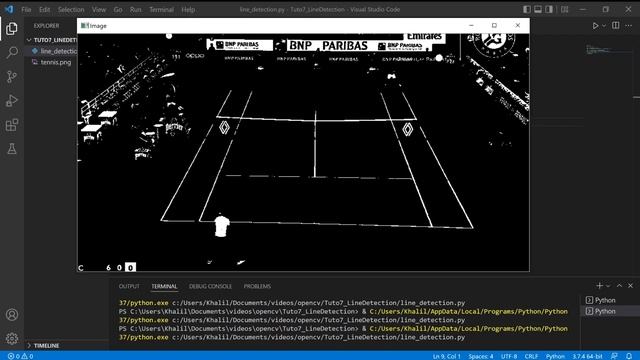Maximize the Image window
640x360 pixels.
(494, 25)
